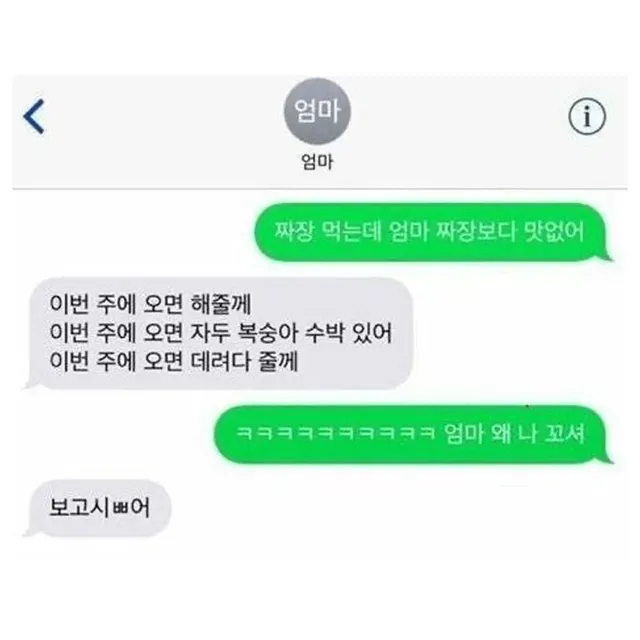Tap the gray 엄마 avatar circle
This screenshot has height=640, width=640.
[317, 111]
